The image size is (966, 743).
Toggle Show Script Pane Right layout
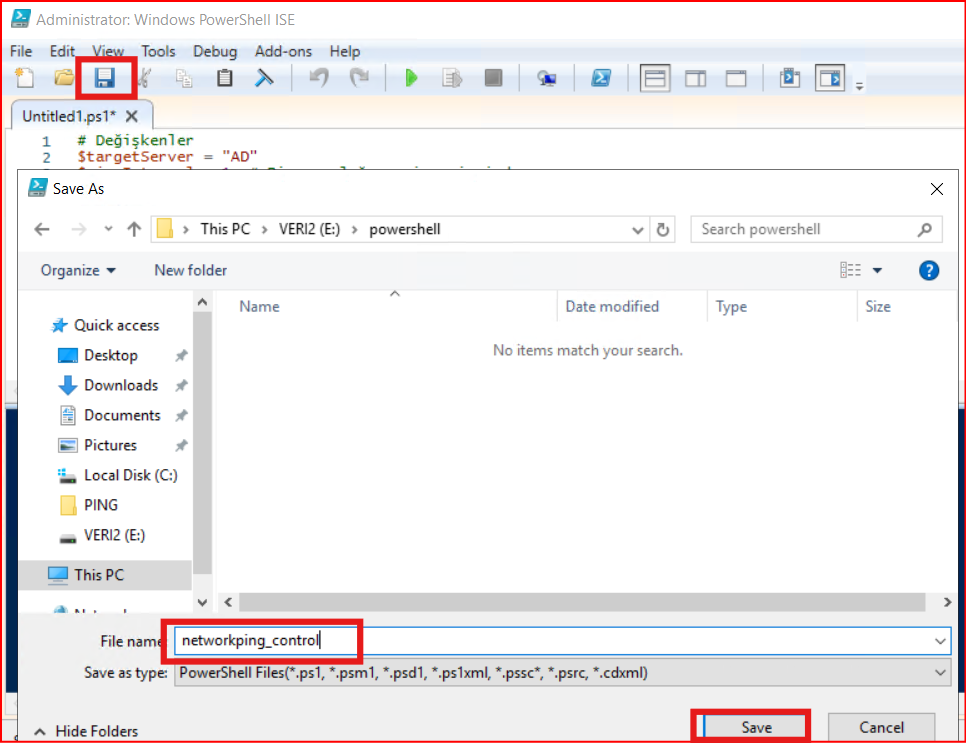click(x=695, y=78)
